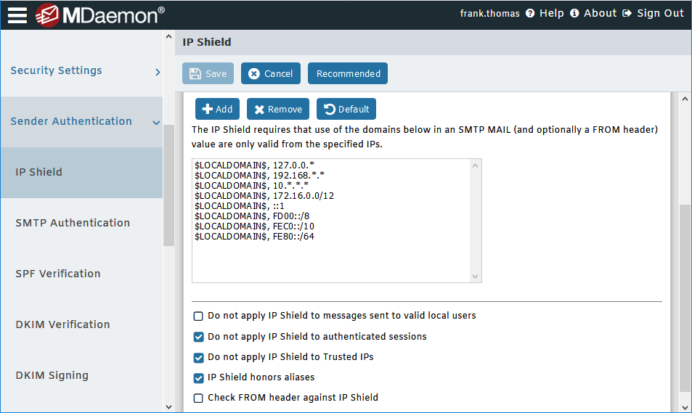Click the main panel scroll up arrow

point(684,99)
